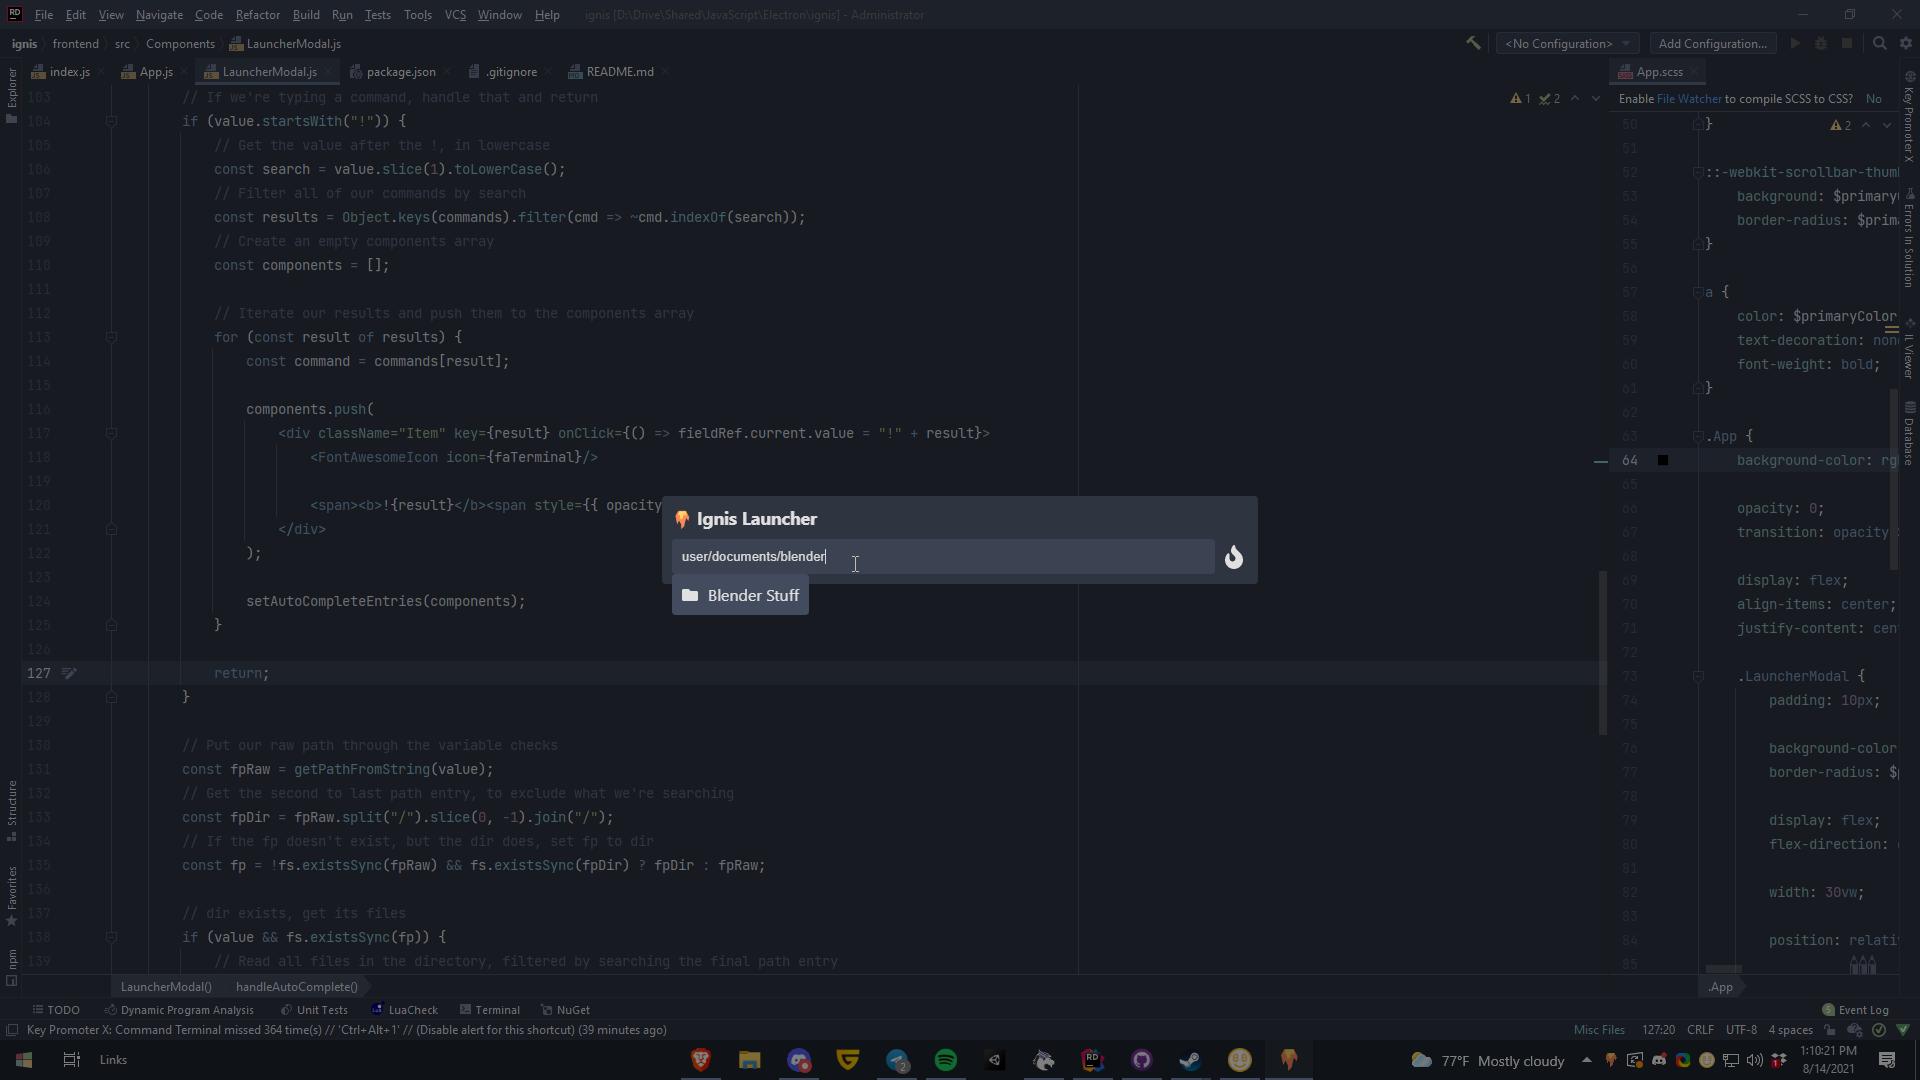
Task: Click the flame launch button in Ignis Launcher
Action: (x=1234, y=557)
